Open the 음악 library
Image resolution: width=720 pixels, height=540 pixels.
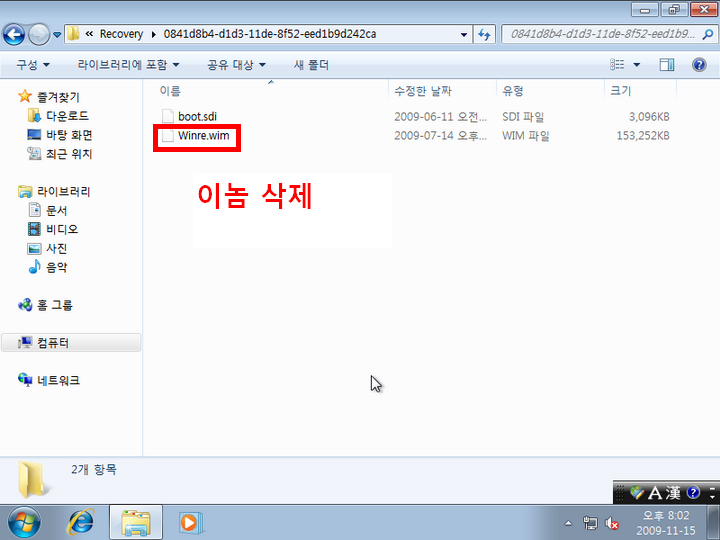tap(56, 267)
